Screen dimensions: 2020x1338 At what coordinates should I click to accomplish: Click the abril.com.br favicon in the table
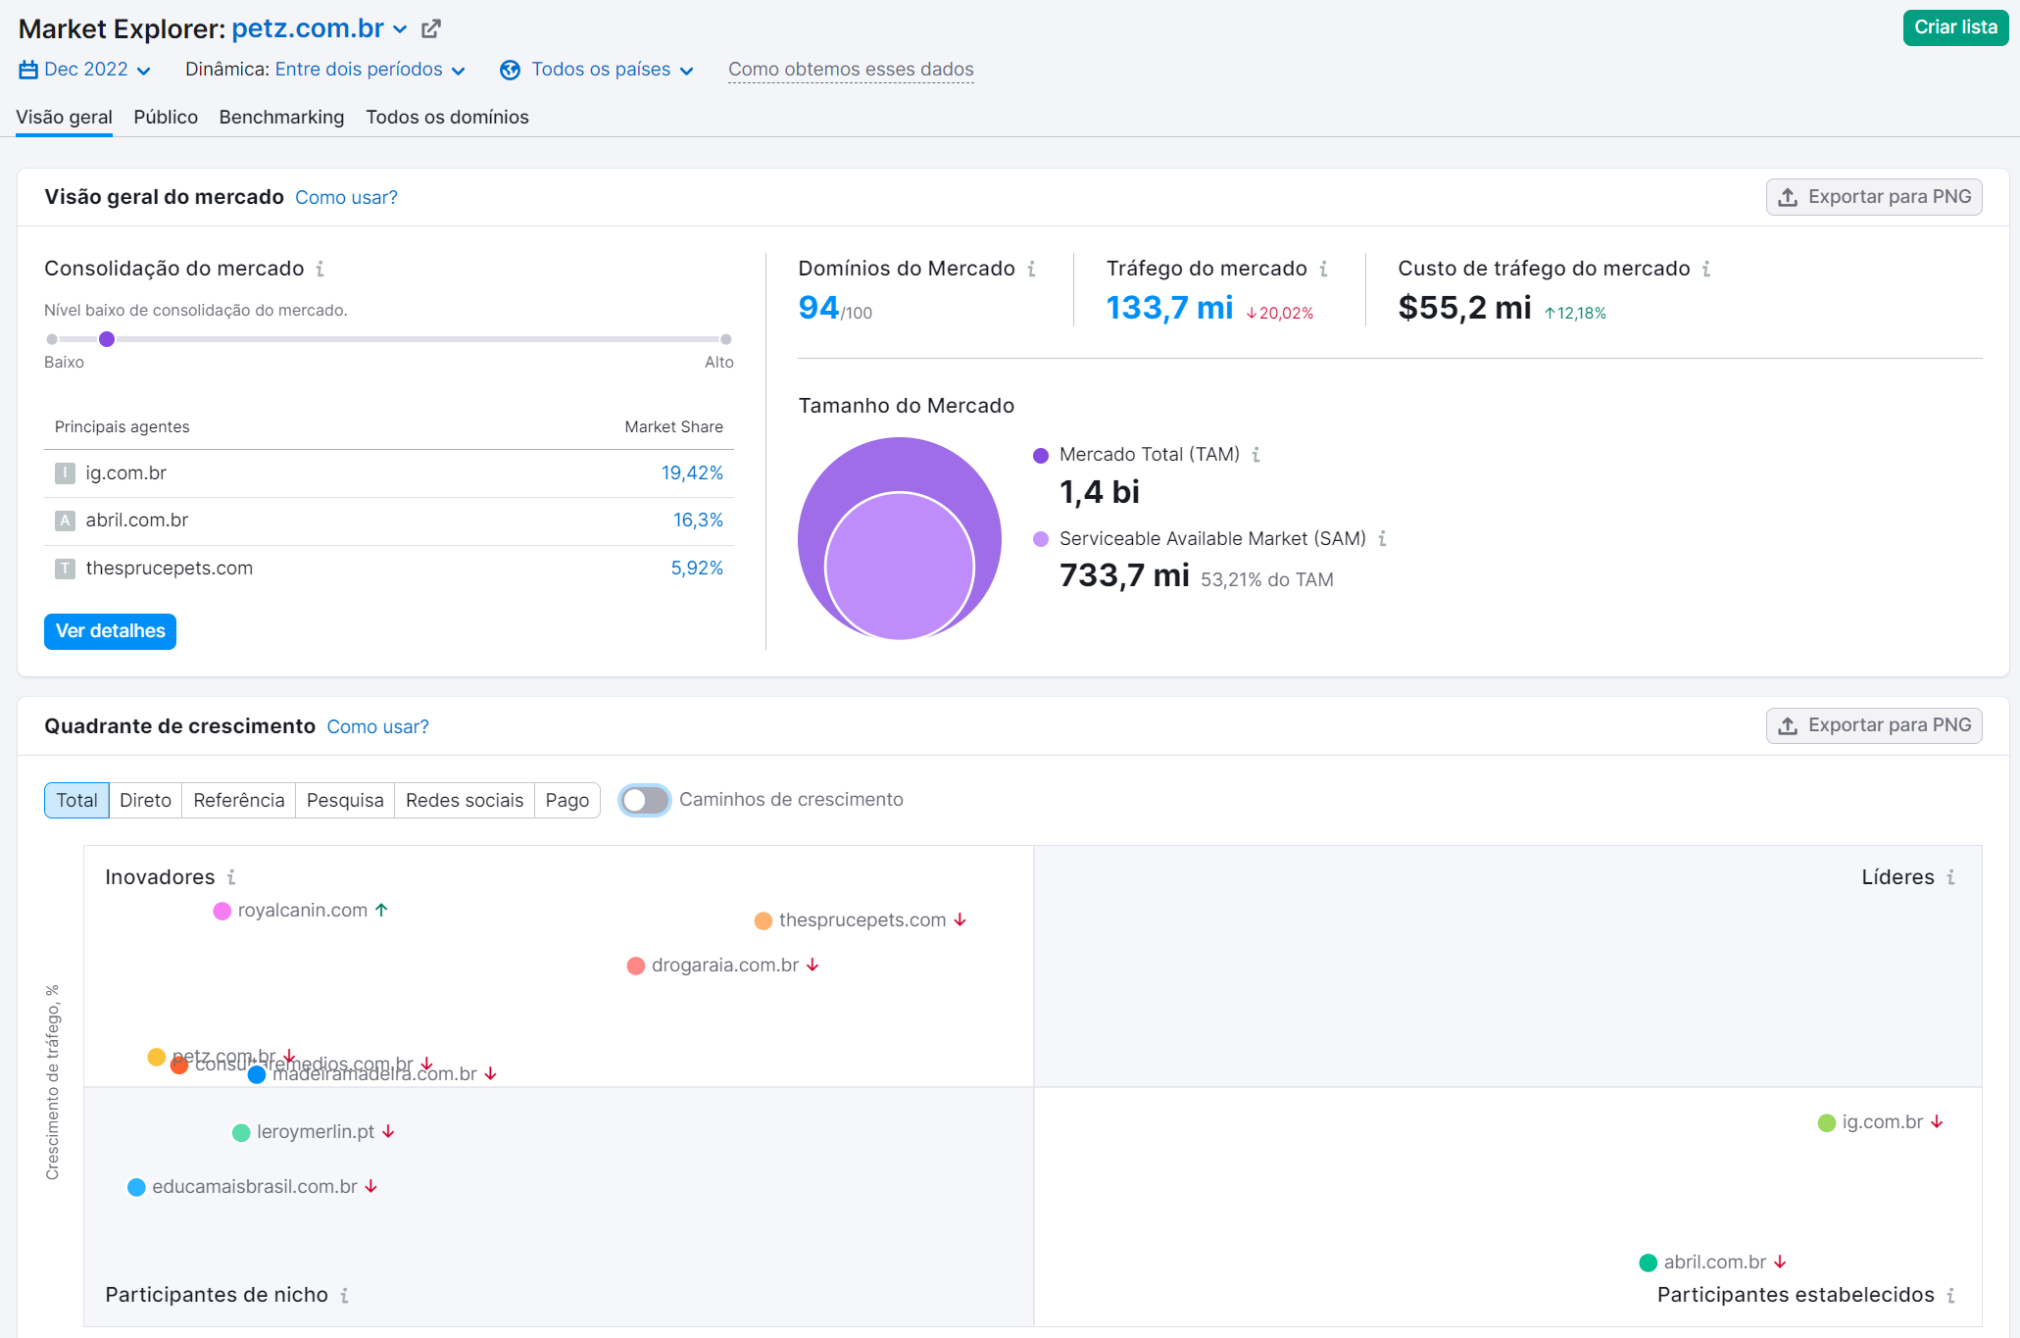[x=65, y=521]
